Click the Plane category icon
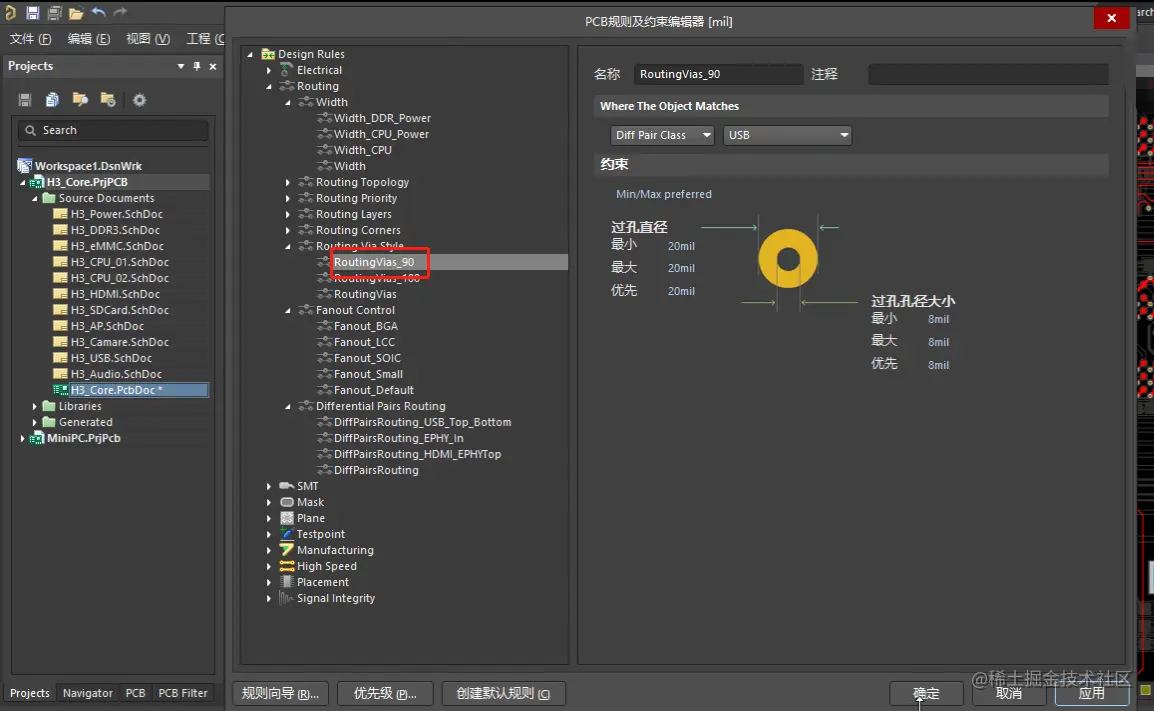1154x711 pixels. coord(287,518)
